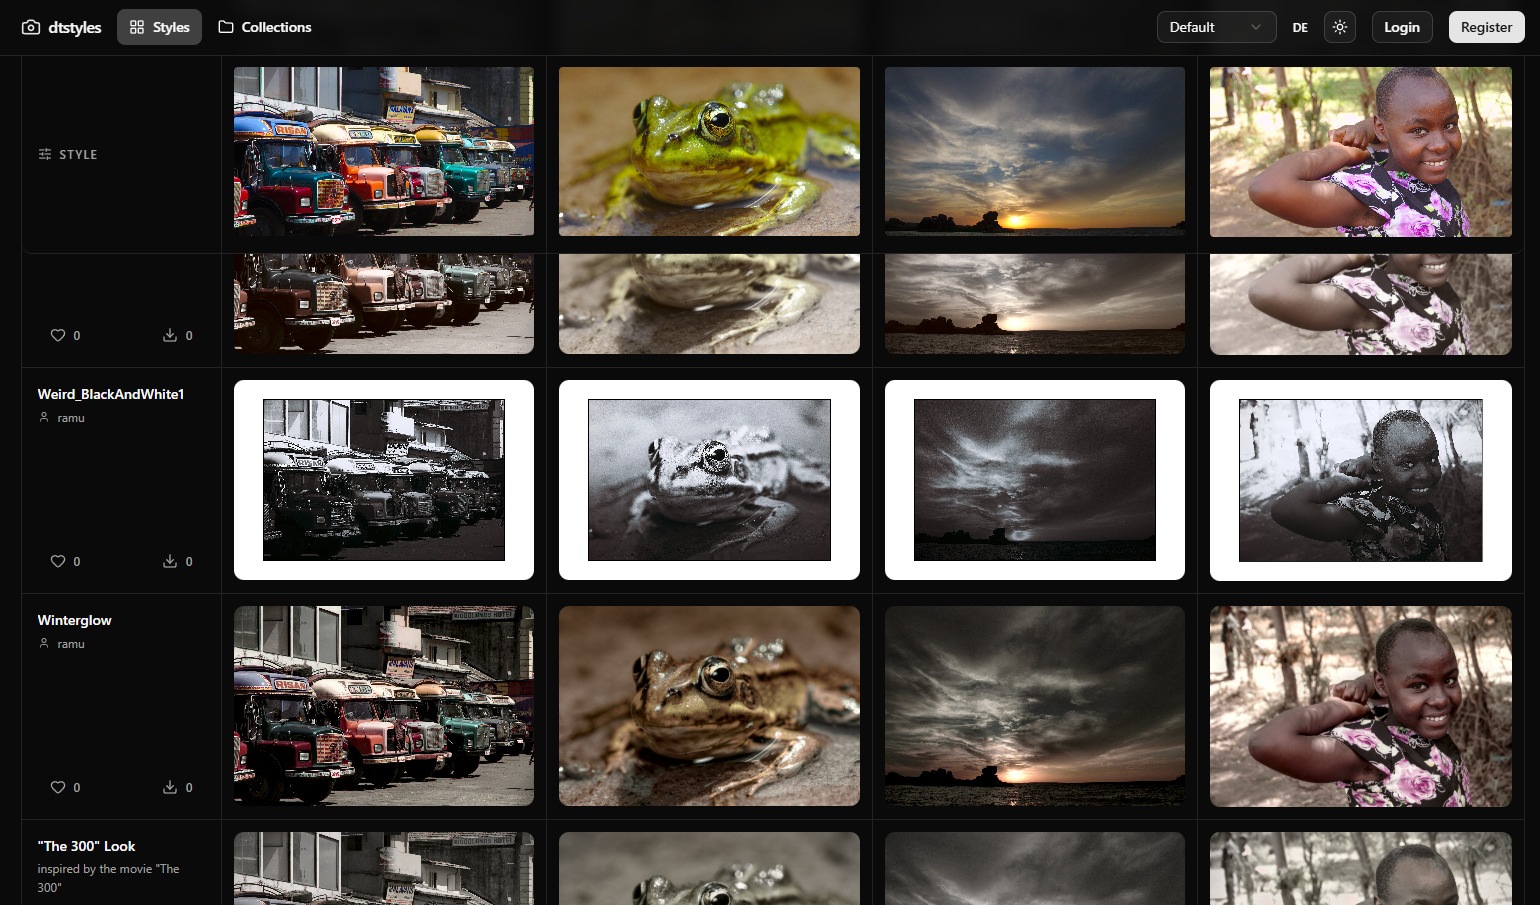Open the Collections tab
The height and width of the screenshot is (905, 1540).
point(265,27)
